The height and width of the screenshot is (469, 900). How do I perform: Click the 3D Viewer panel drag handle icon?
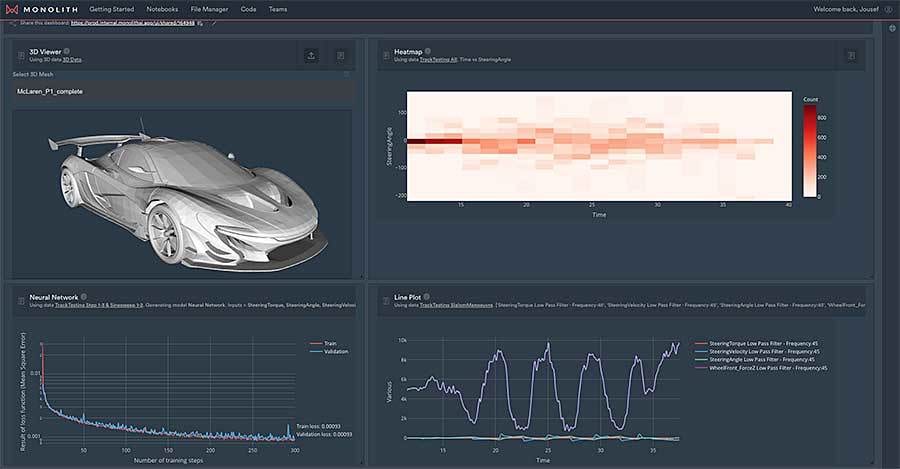21,55
